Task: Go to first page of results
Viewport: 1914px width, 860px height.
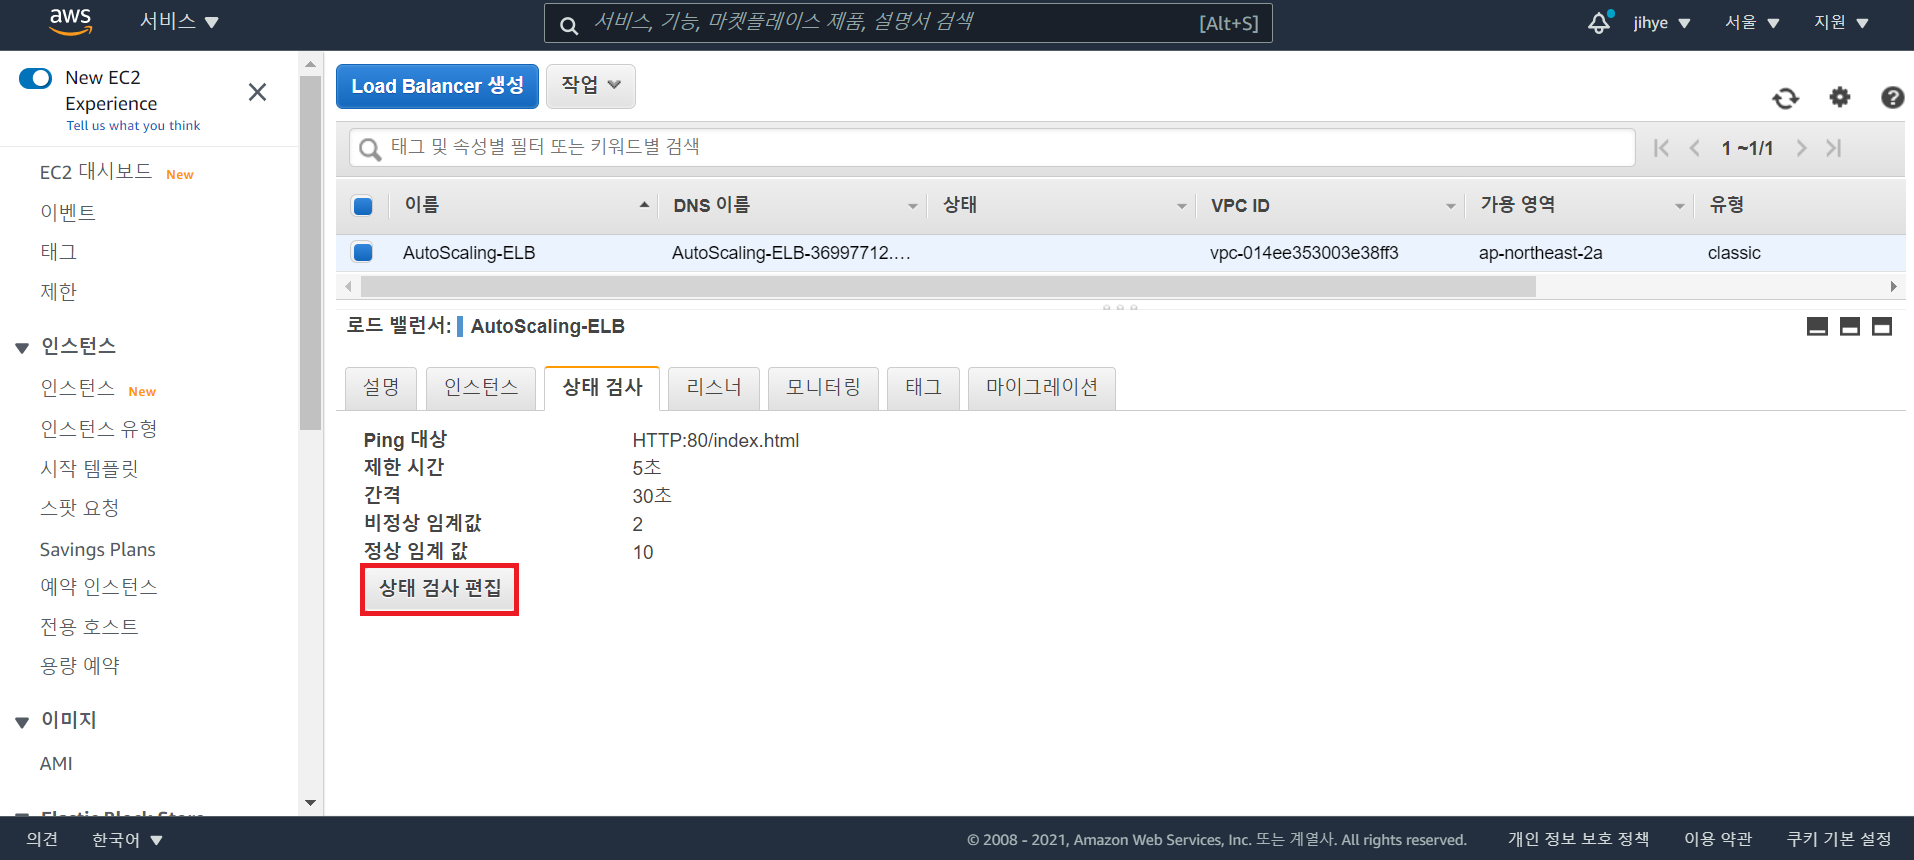Action: pyautogui.click(x=1661, y=148)
